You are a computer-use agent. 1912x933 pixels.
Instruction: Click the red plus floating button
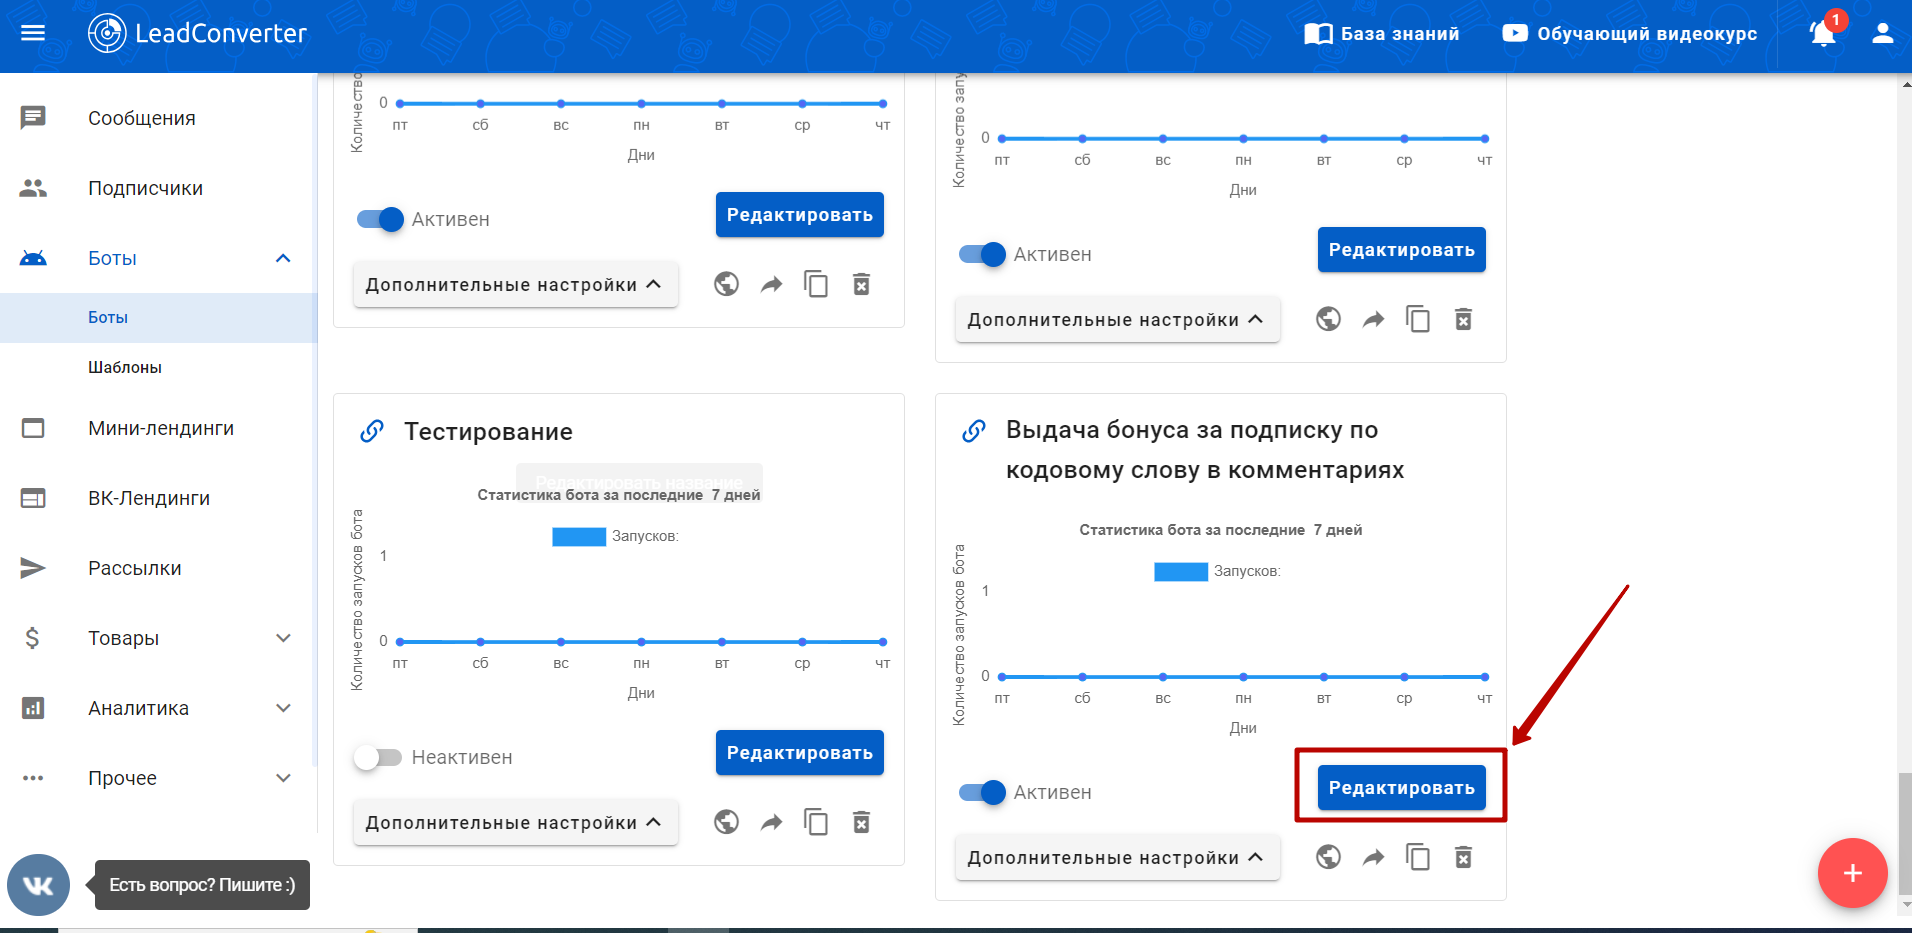(x=1852, y=873)
